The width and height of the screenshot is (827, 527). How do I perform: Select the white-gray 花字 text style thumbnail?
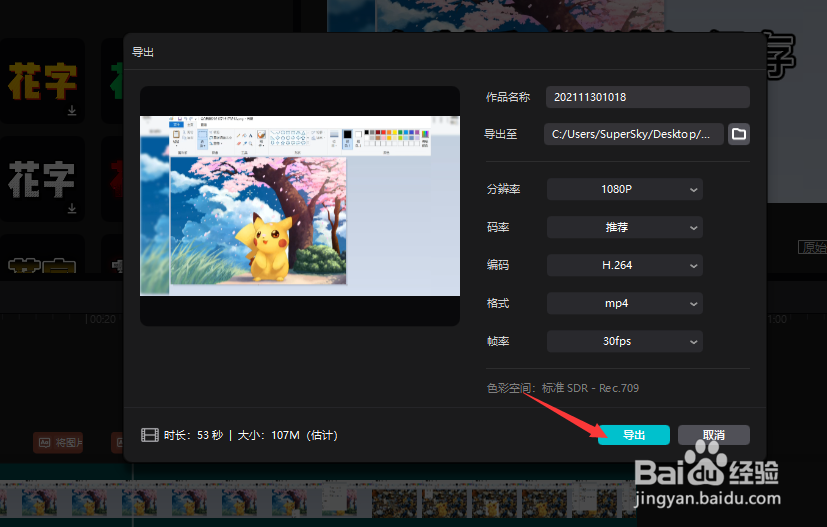[x=42, y=179]
